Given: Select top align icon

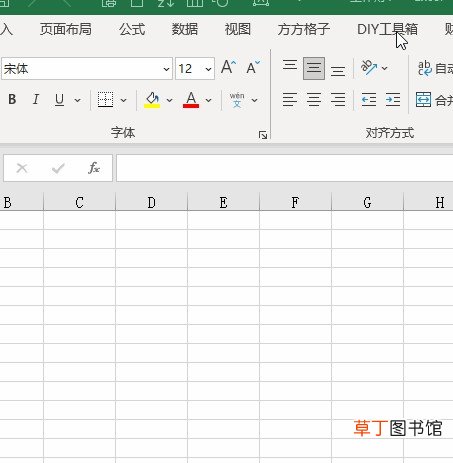Looking at the screenshot, I should tap(290, 65).
